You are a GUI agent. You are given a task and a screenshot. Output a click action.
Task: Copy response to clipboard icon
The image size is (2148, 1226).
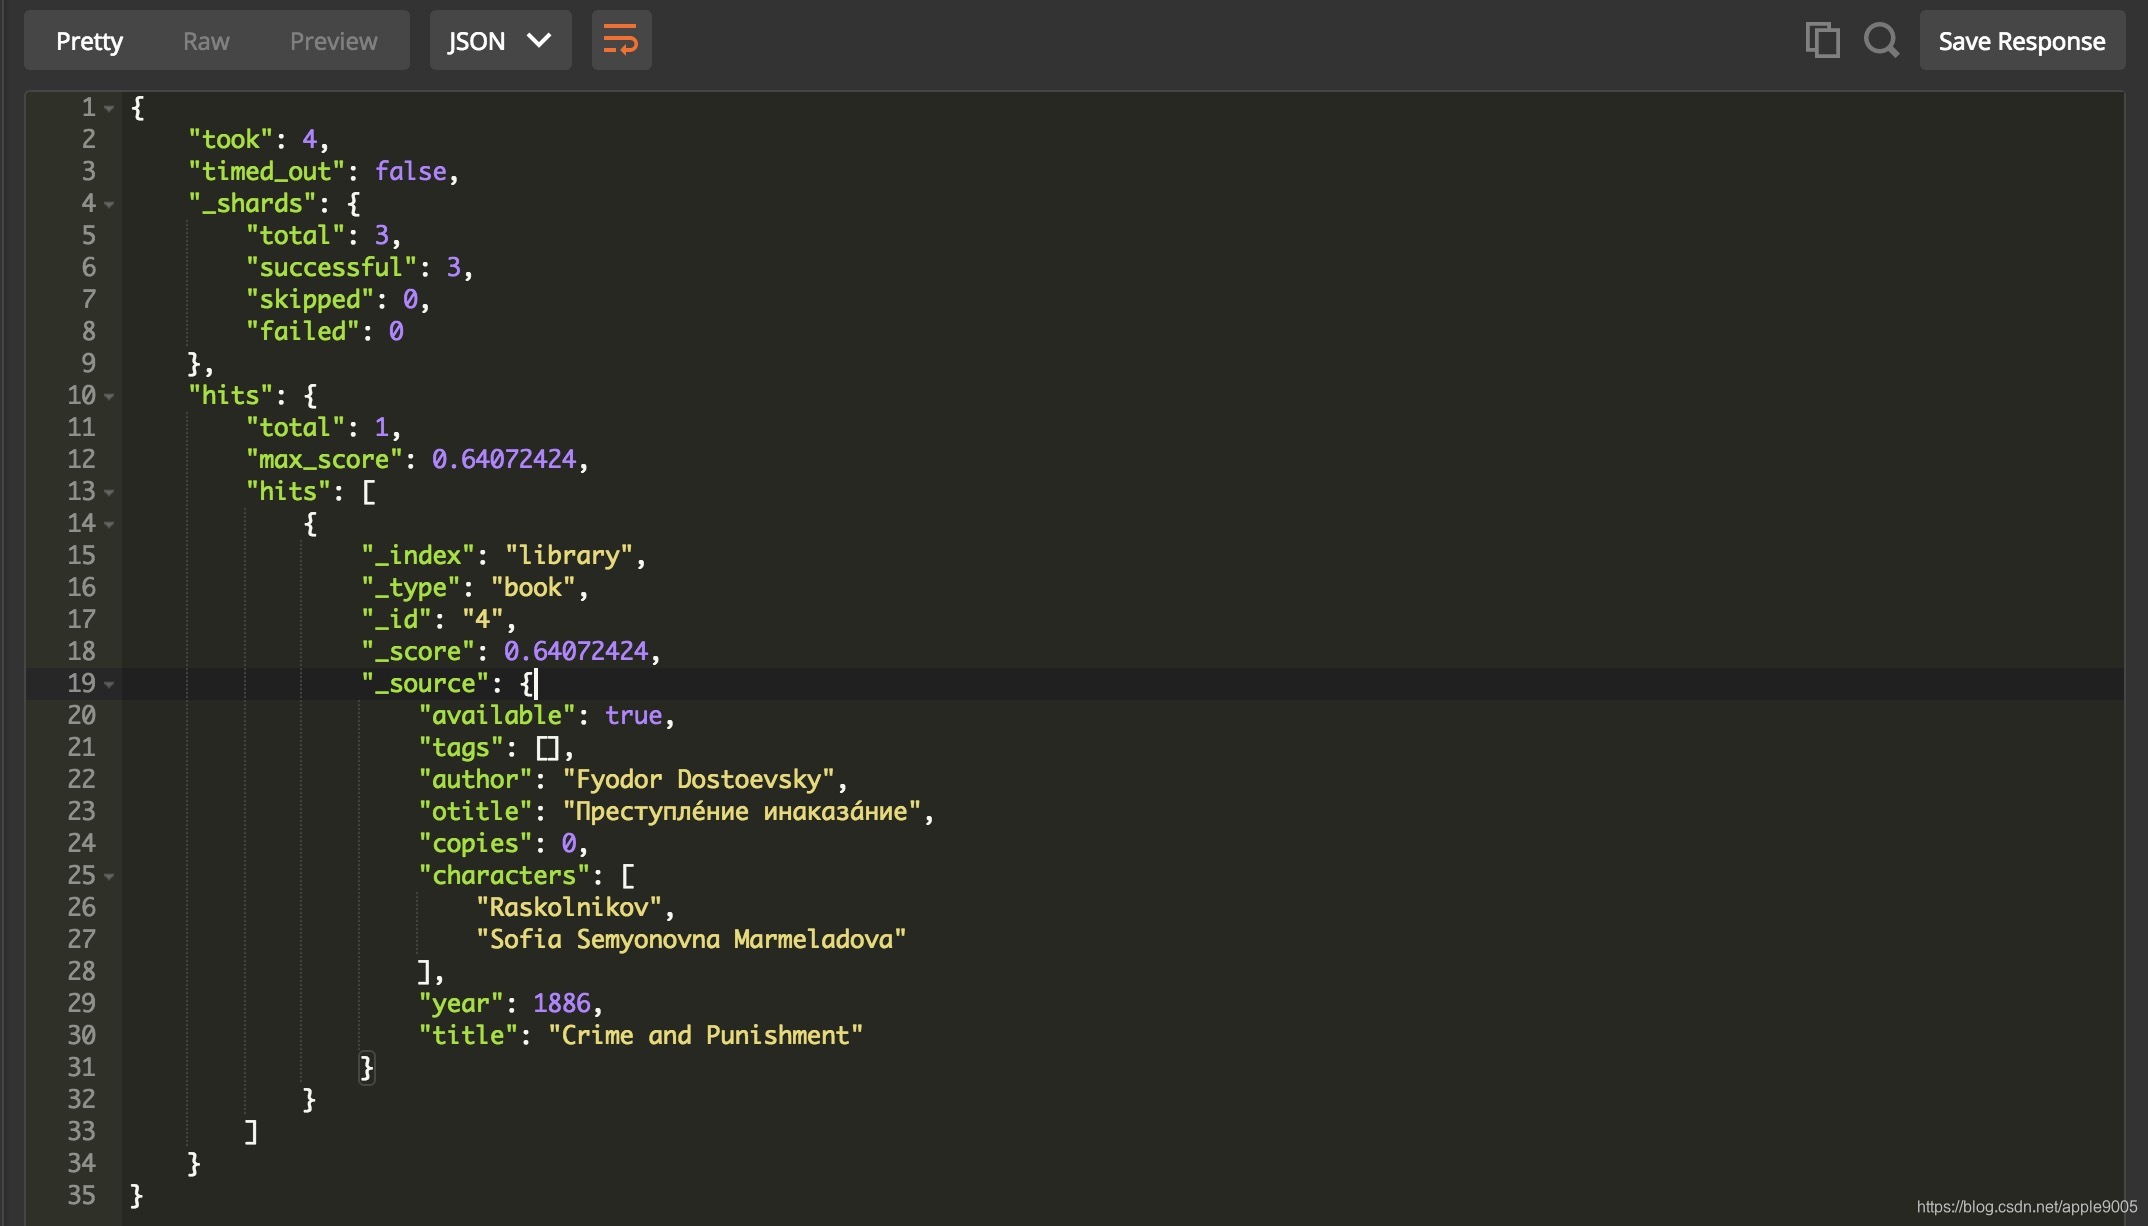(x=1822, y=41)
